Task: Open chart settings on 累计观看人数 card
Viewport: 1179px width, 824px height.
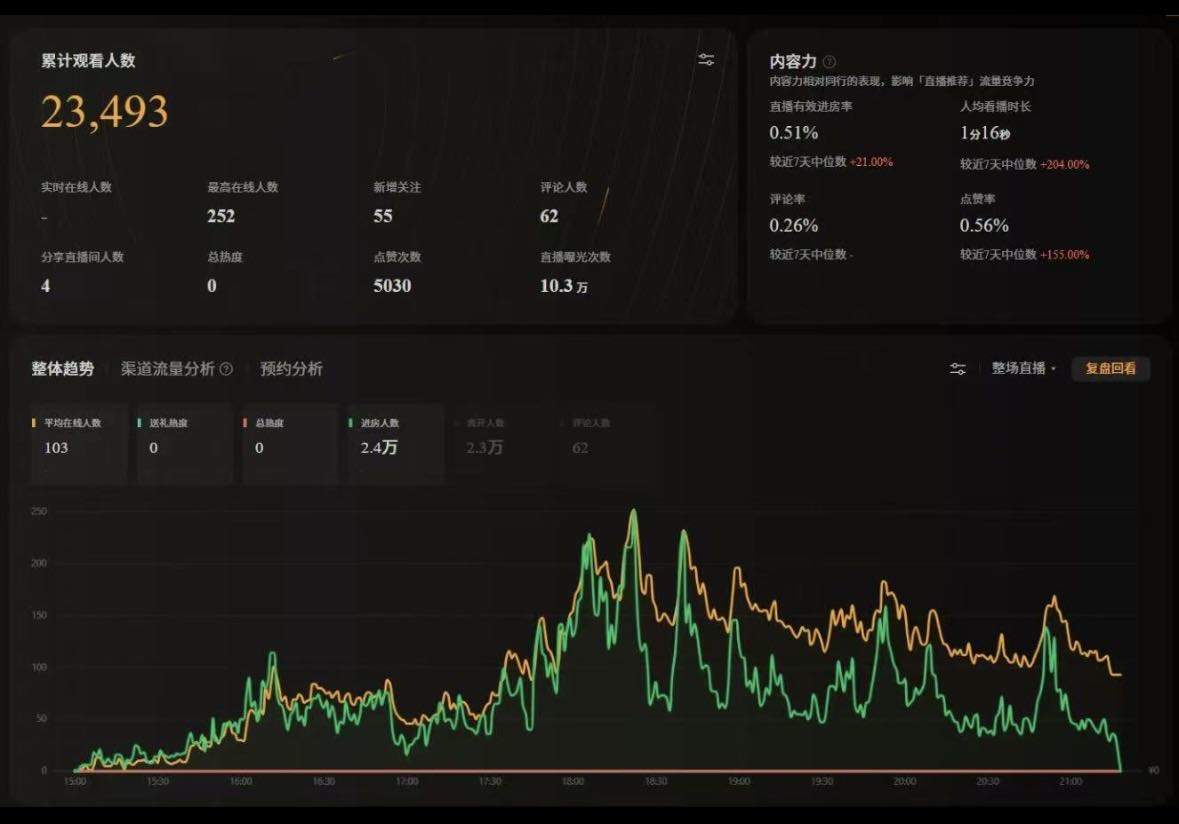Action: pos(705,59)
